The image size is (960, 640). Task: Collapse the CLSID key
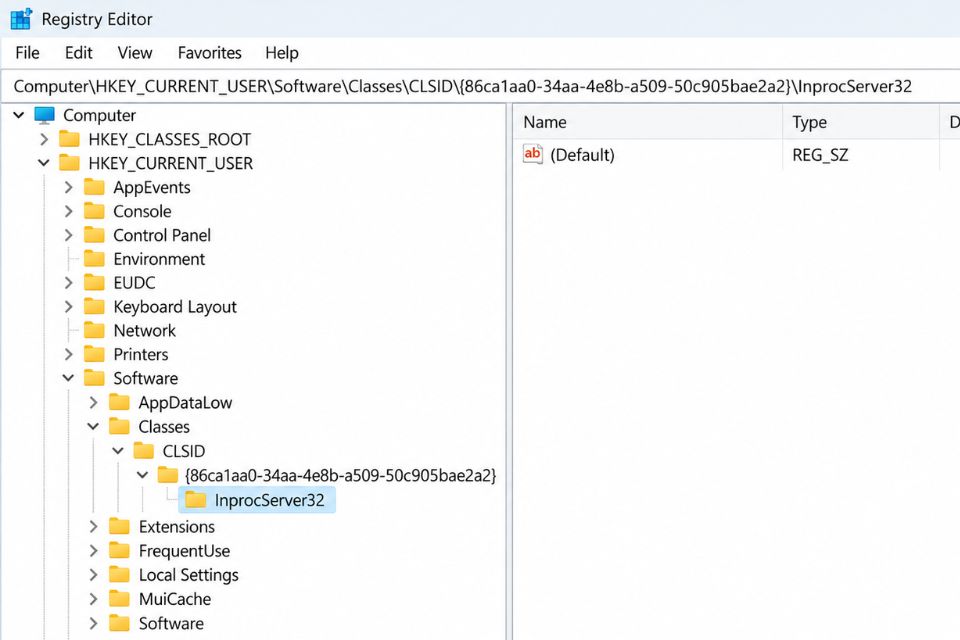pos(118,451)
